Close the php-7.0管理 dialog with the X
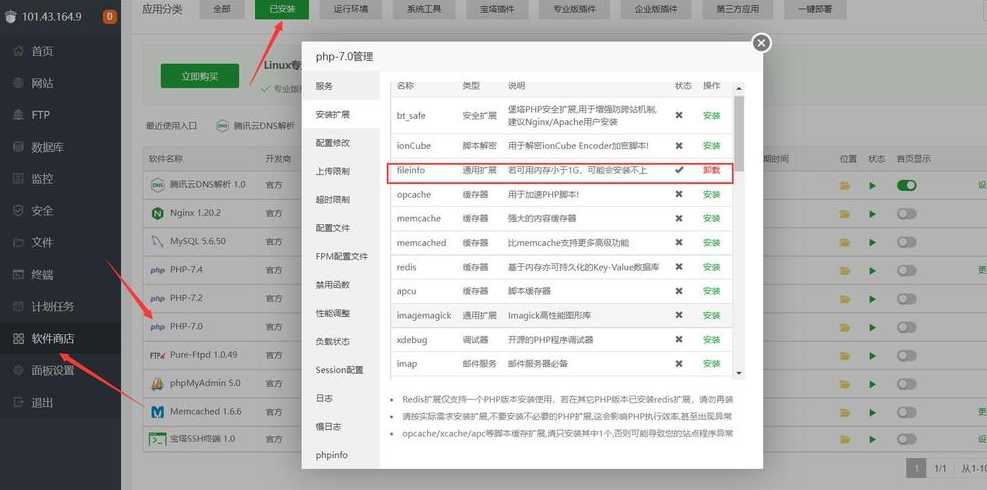Viewport: 987px width, 490px height. 761,43
